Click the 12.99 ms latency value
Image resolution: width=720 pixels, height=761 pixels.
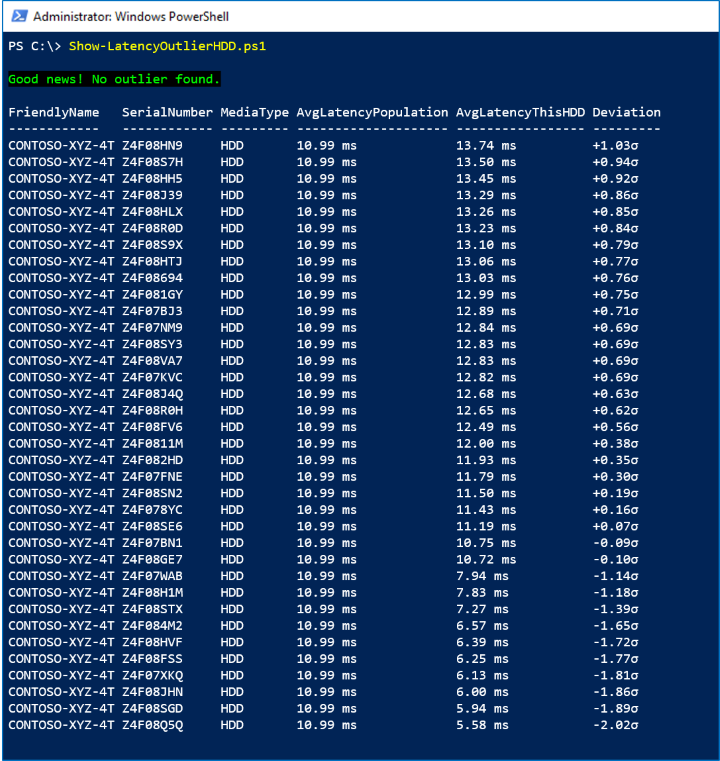point(486,295)
